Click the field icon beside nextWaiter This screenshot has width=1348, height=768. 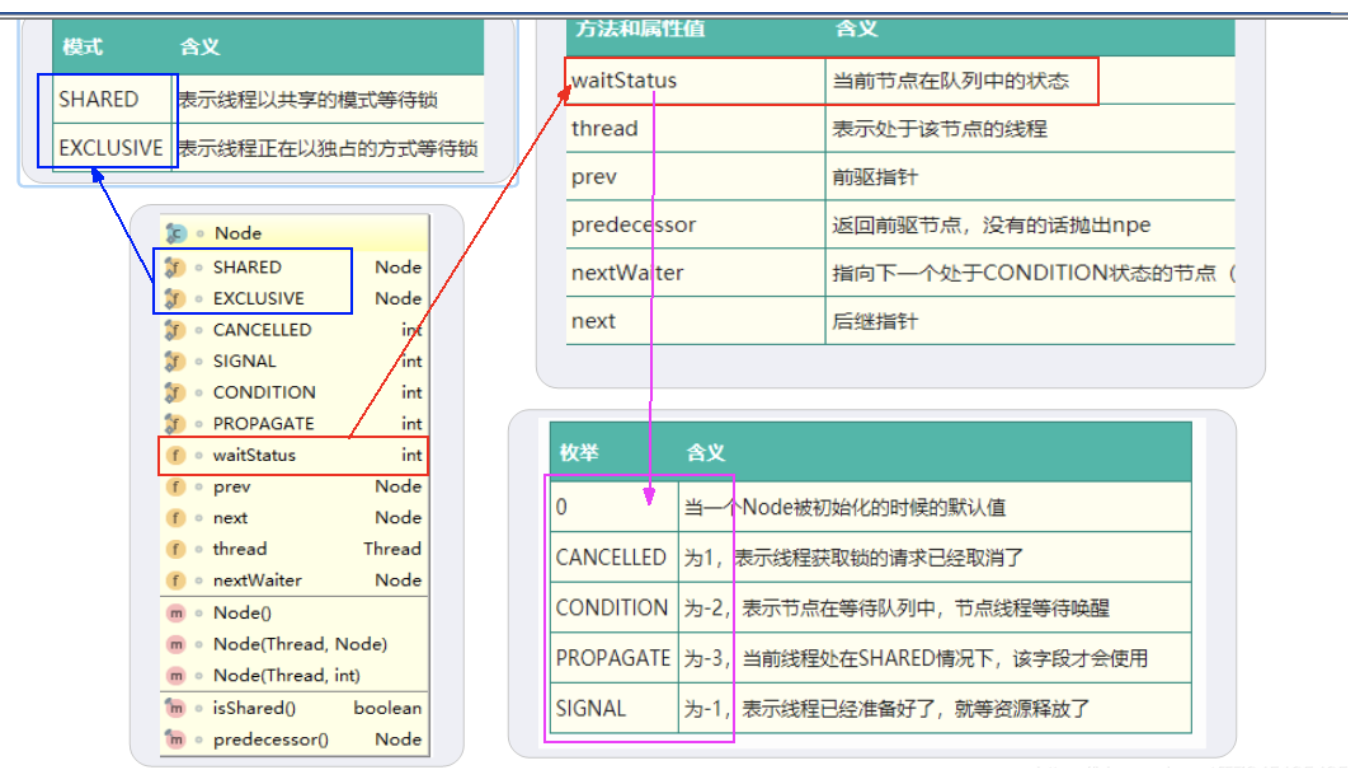click(x=176, y=580)
